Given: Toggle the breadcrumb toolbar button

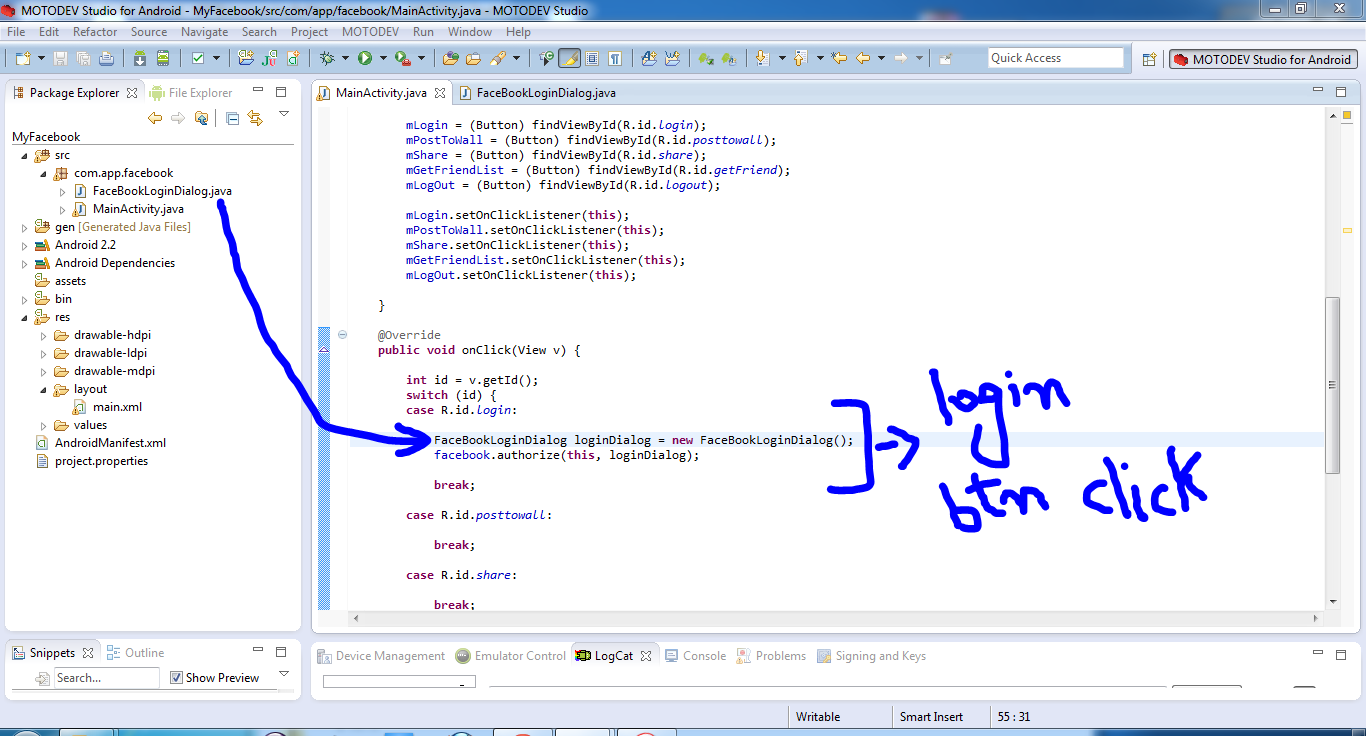Looking at the screenshot, I should [x=546, y=58].
